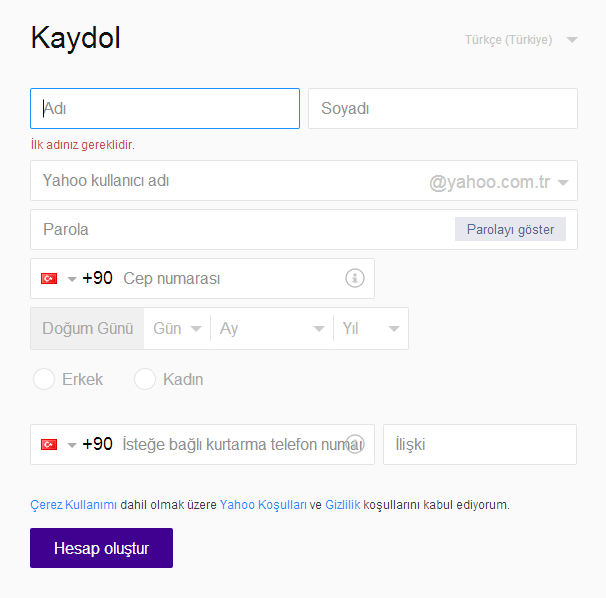Open the Gün day dropdown
Image resolution: width=606 pixels, height=598 pixels.
tap(177, 329)
